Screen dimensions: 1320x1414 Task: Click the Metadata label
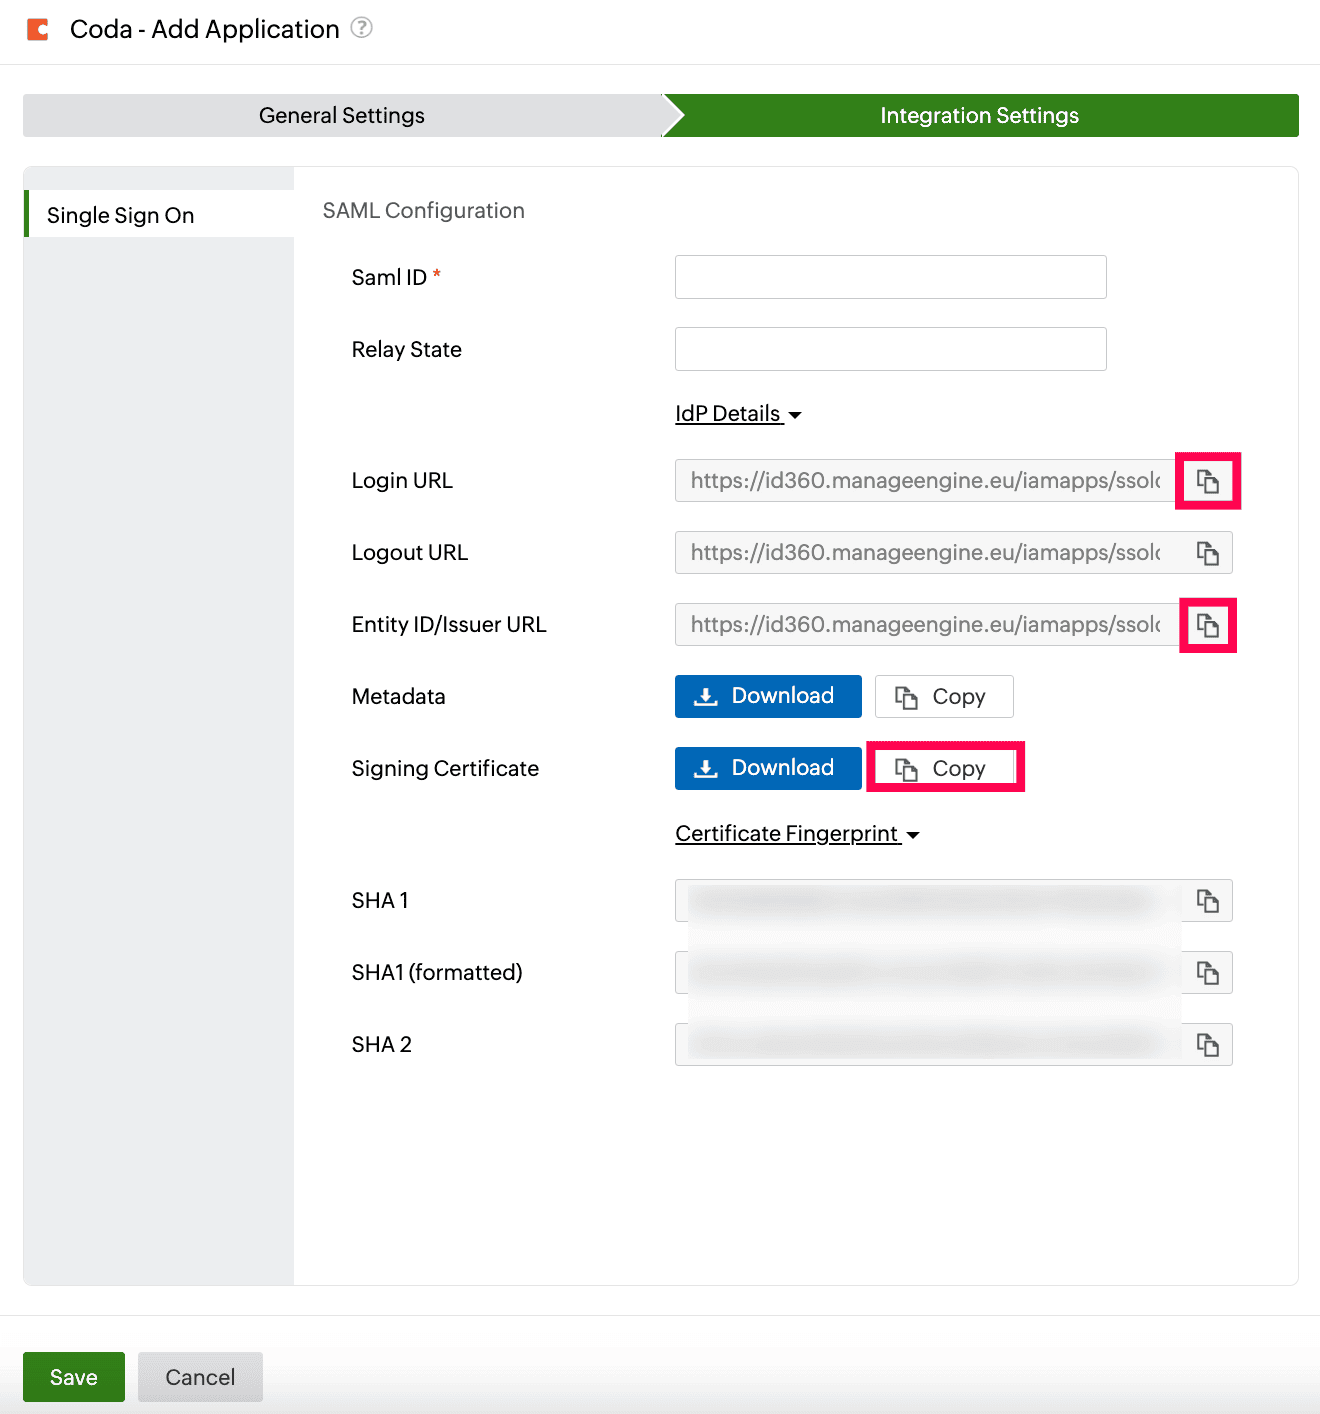[398, 696]
